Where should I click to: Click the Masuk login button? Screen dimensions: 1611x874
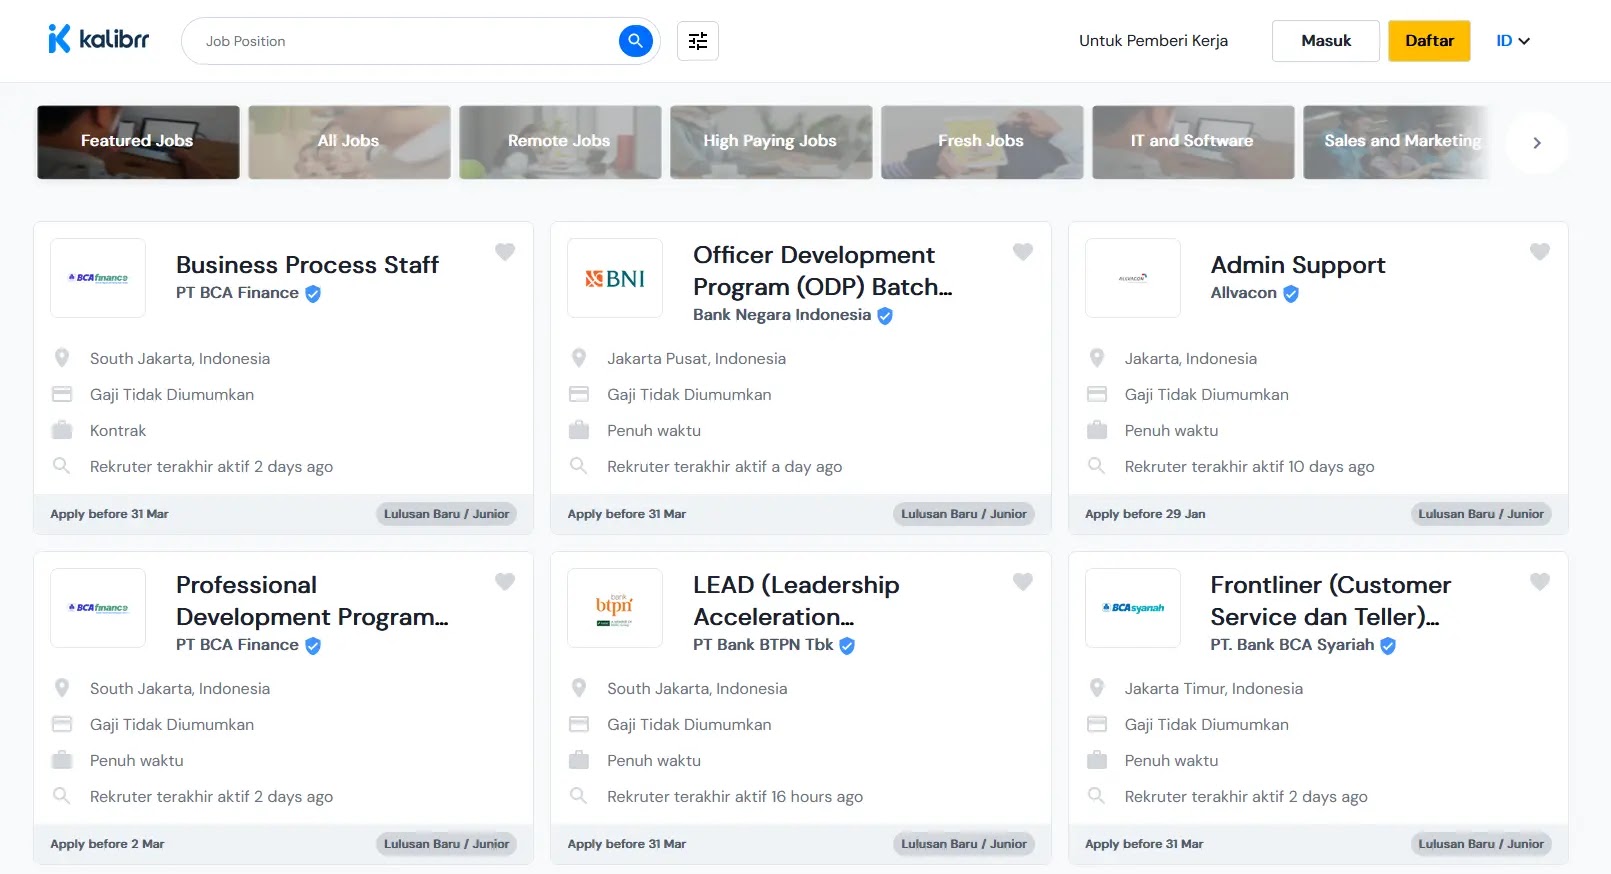coord(1326,41)
